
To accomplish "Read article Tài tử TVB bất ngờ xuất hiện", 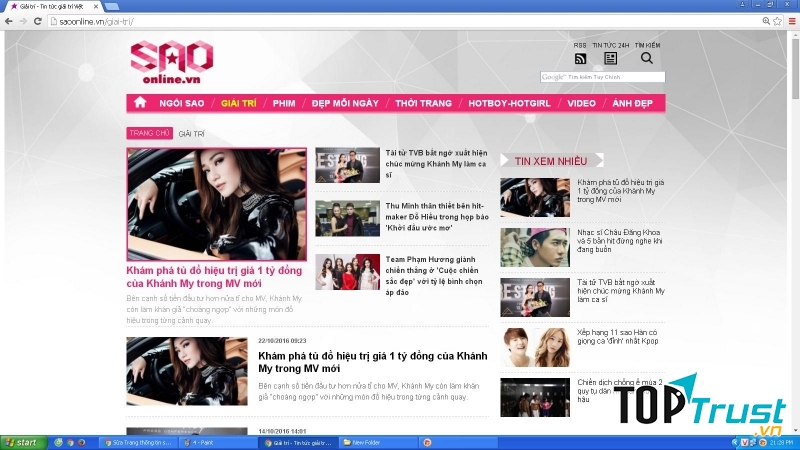I will click(437, 164).
